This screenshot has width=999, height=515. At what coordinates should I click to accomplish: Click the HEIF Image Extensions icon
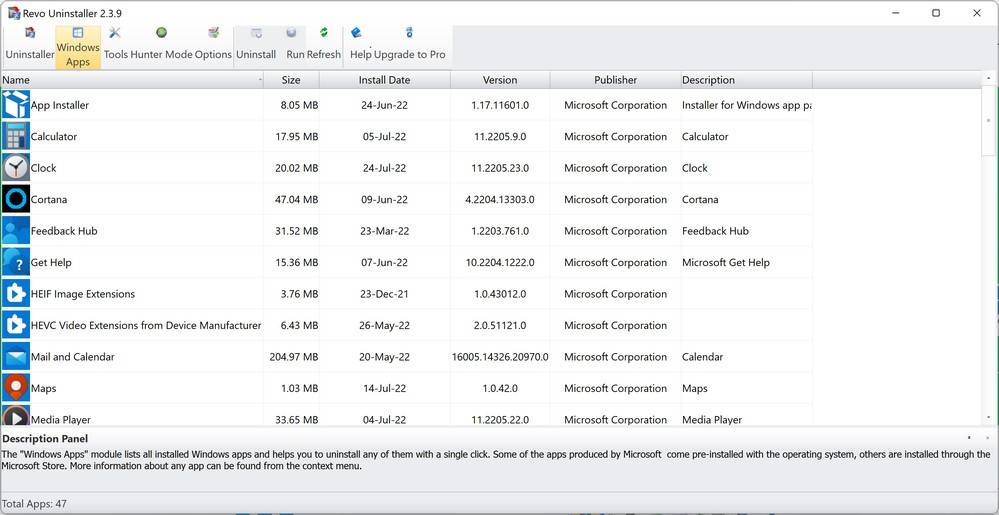click(15, 293)
